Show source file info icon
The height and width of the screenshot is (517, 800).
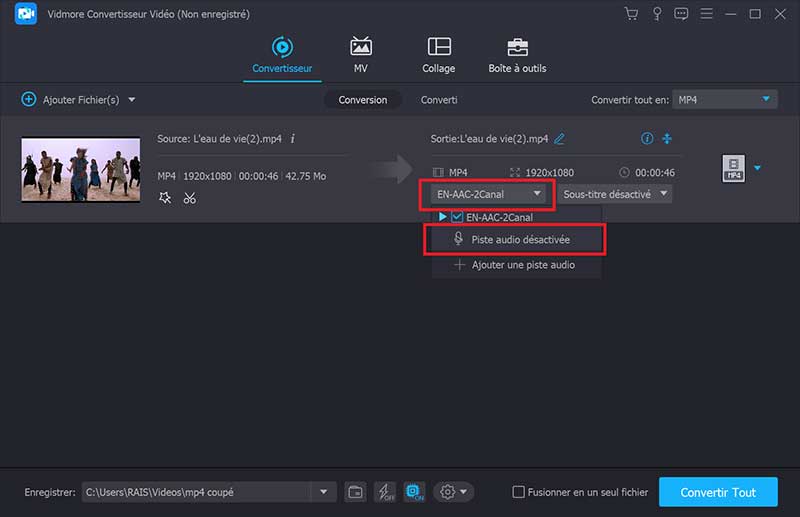click(293, 139)
